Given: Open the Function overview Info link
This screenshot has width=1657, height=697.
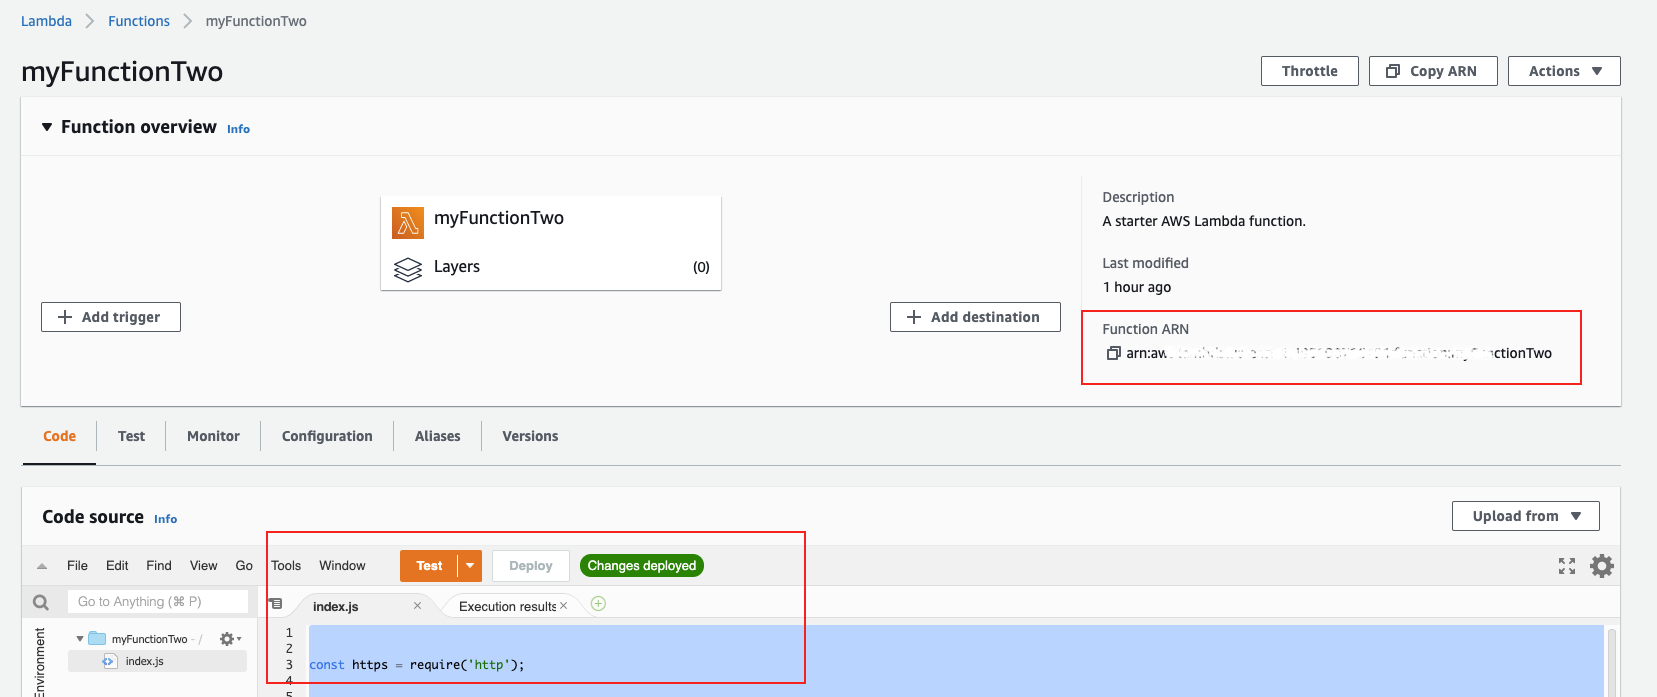Looking at the screenshot, I should click(x=238, y=129).
